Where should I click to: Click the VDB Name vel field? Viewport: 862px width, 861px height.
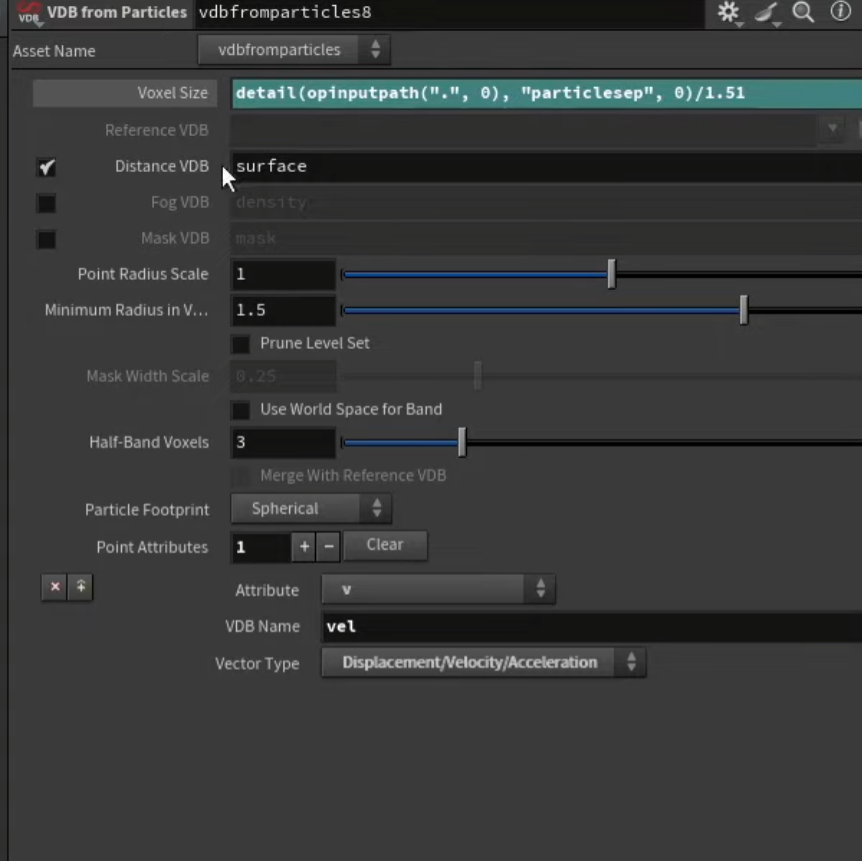click(592, 627)
